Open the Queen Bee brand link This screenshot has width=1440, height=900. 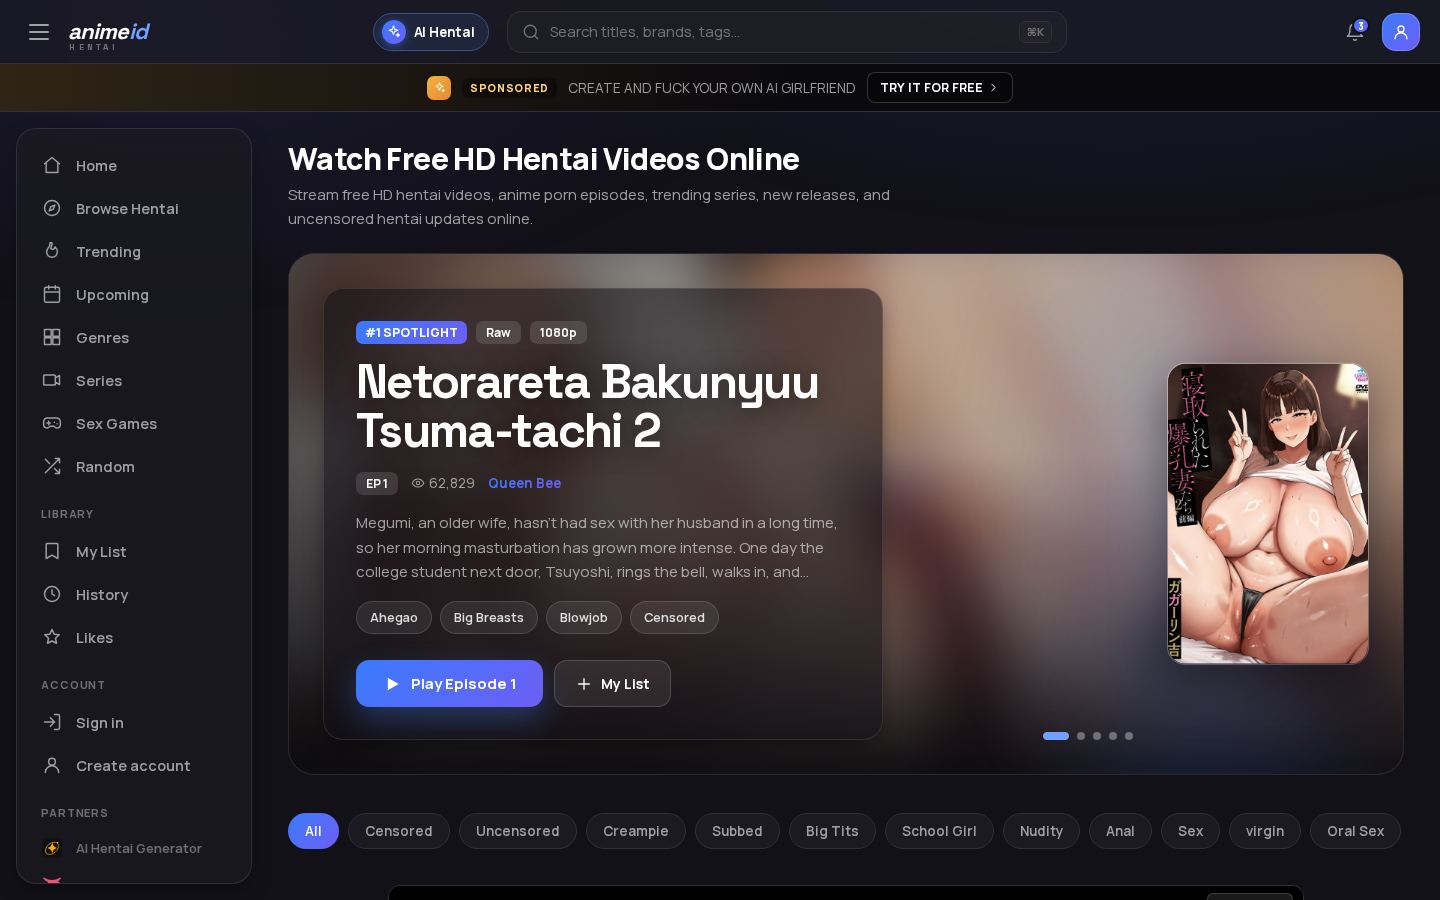(524, 483)
